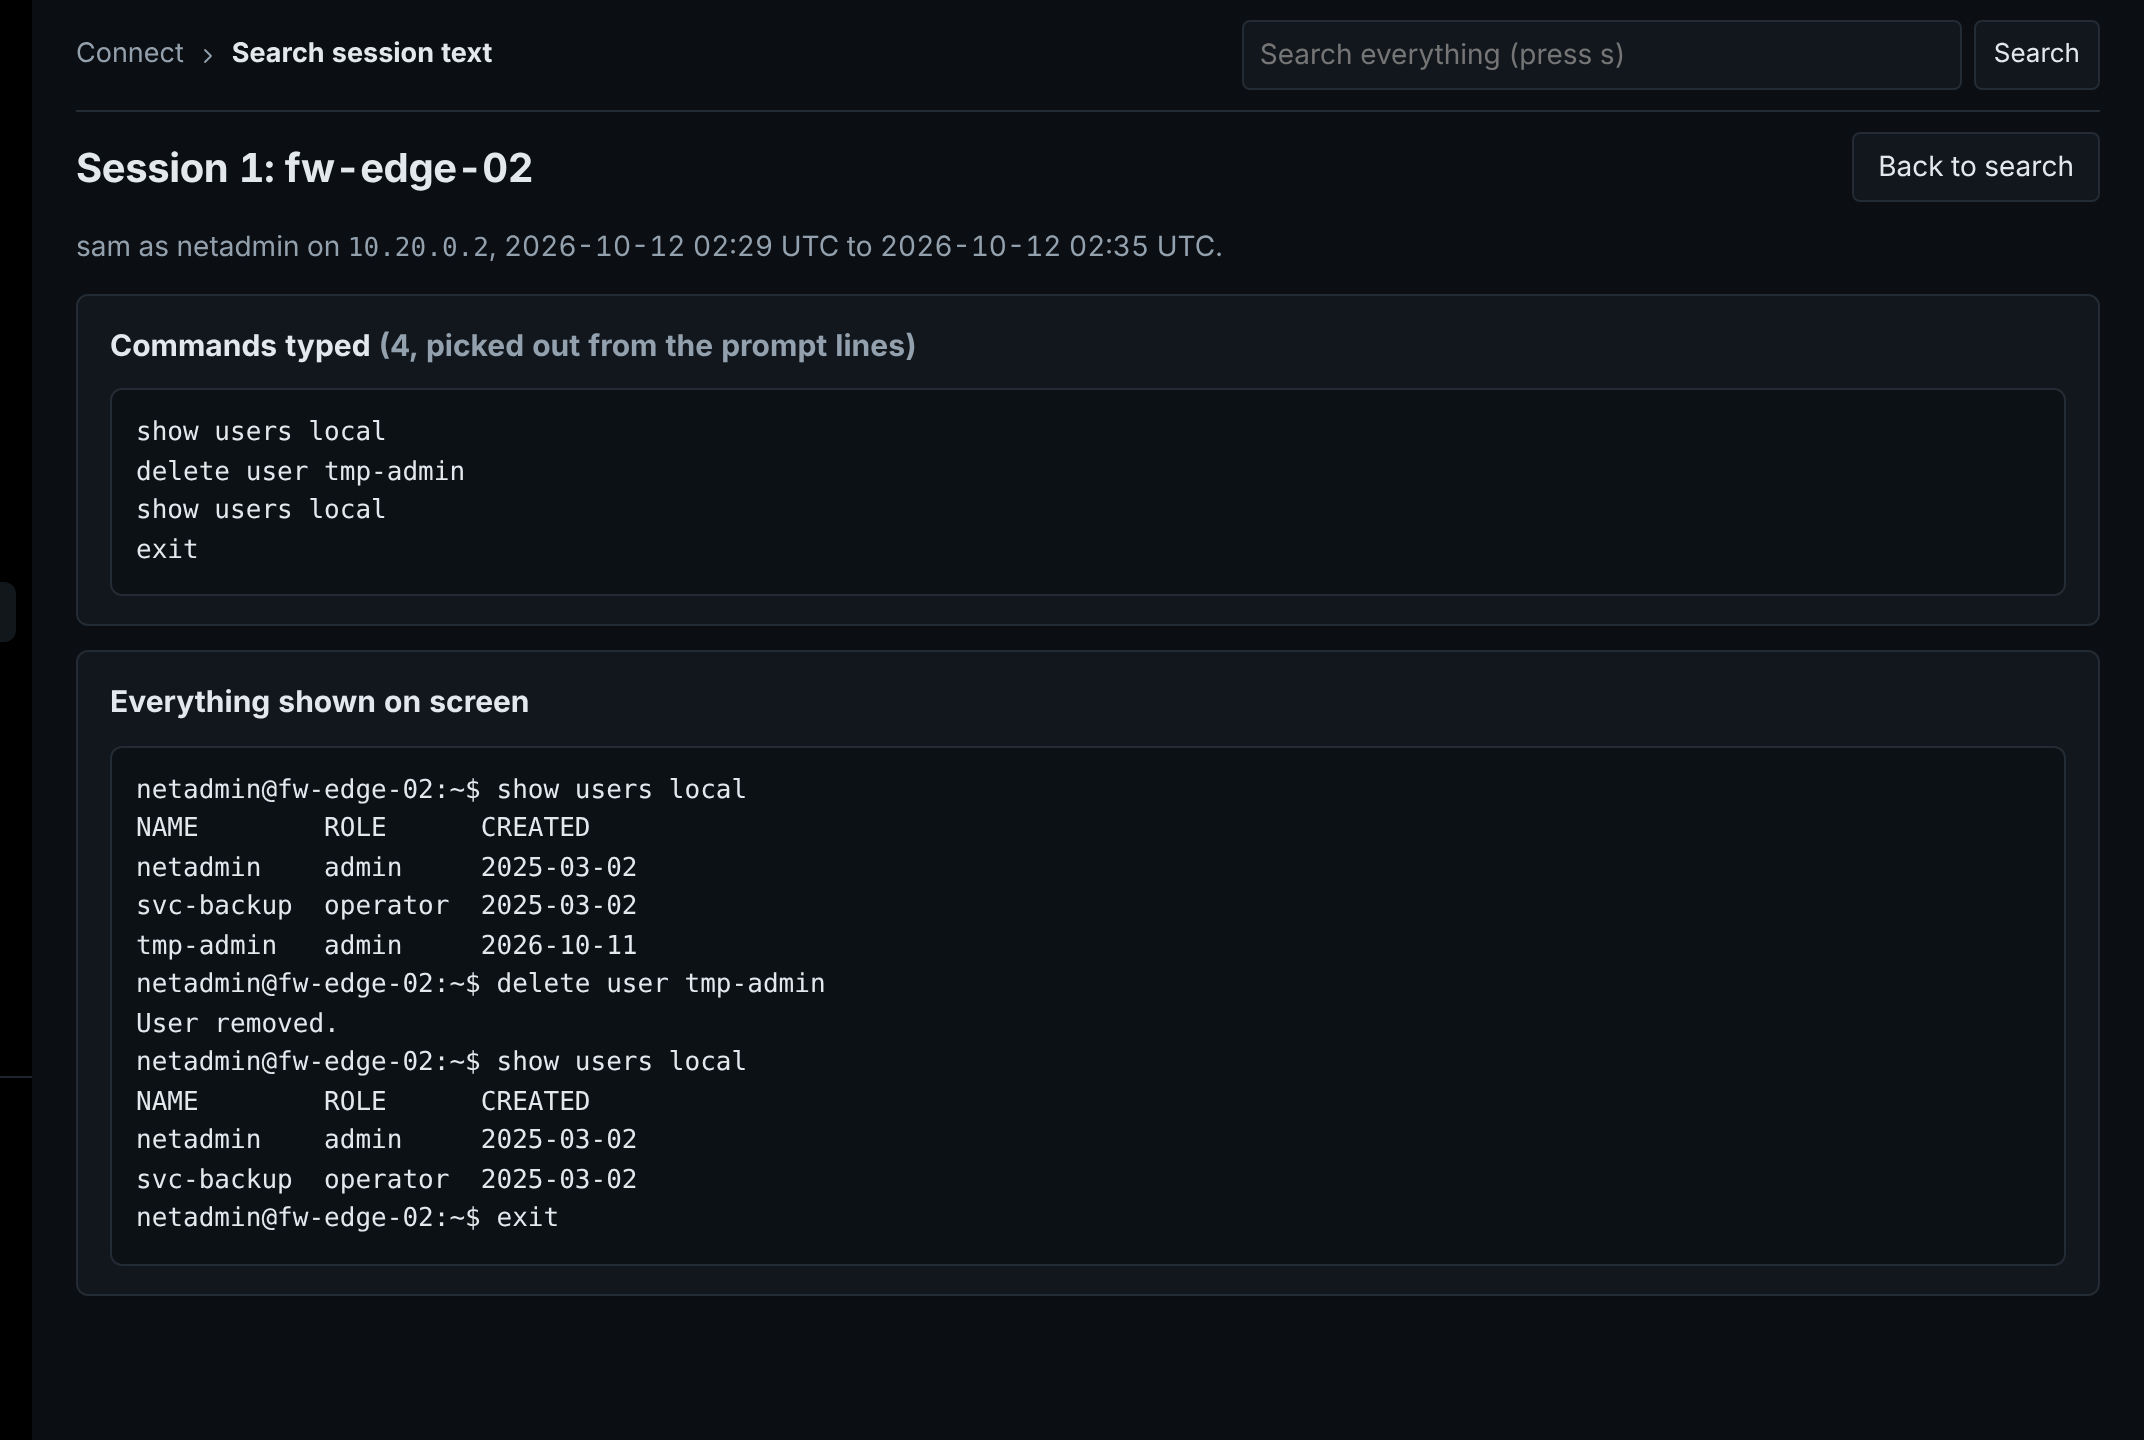2144x1440 pixels.
Task: Click the 'exit' line in commands typed list
Action: pos(167,549)
